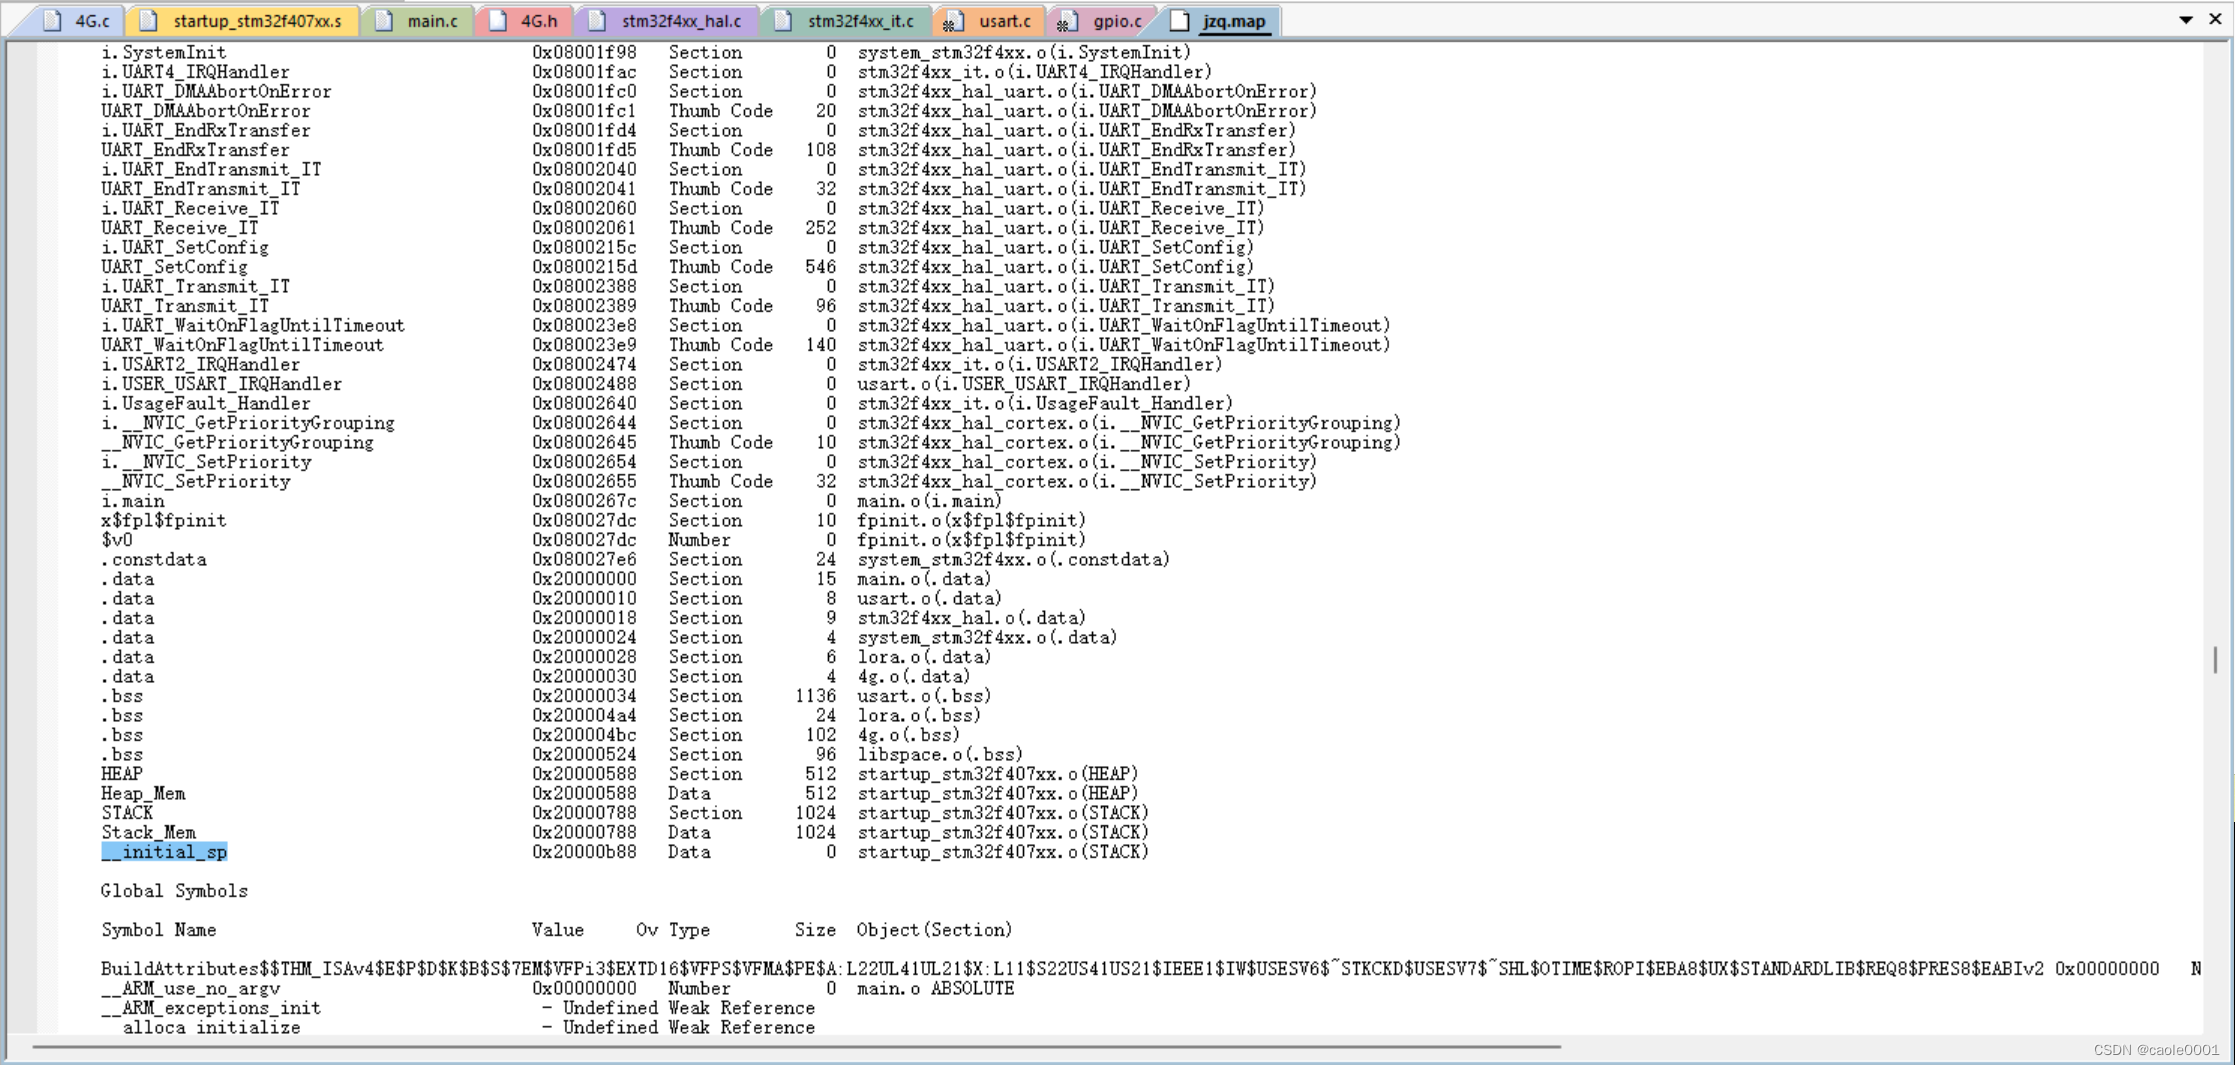Click the lora.o(.data) object text
2235x1065 pixels.
pyautogui.click(x=924, y=657)
